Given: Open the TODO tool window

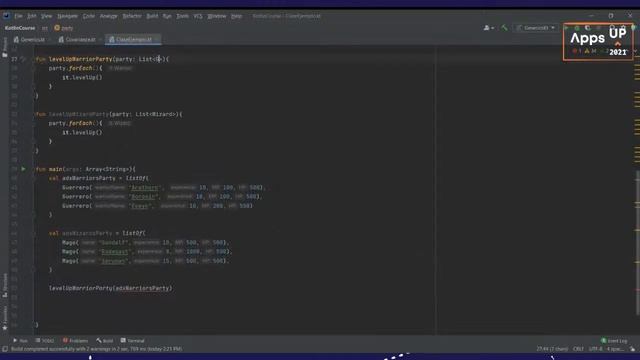Looking at the screenshot, I should (x=44, y=340).
